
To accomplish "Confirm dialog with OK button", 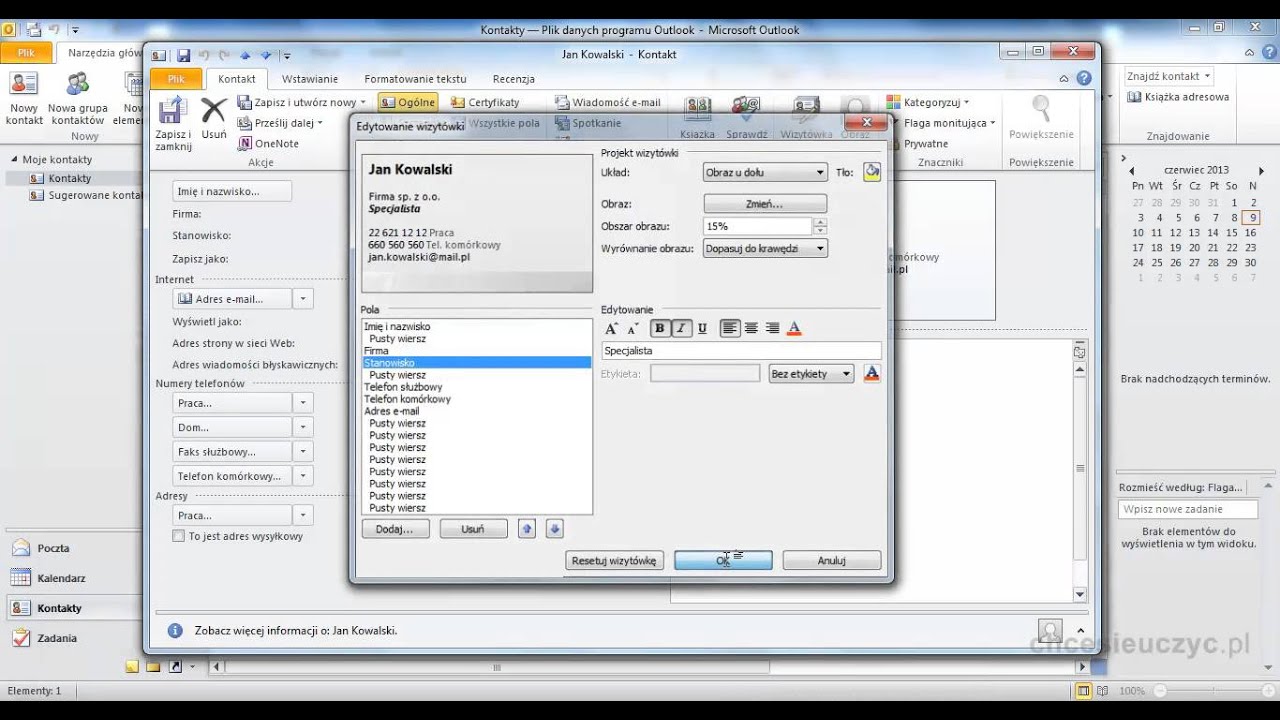I will [x=723, y=561].
